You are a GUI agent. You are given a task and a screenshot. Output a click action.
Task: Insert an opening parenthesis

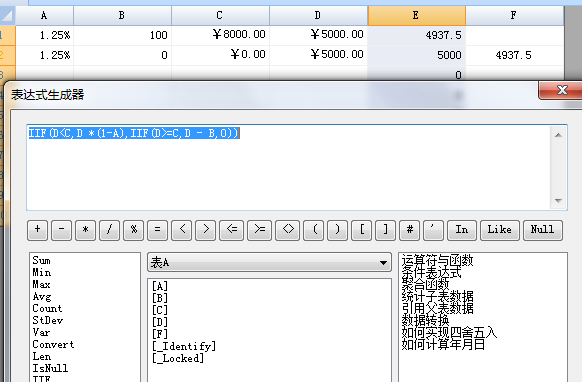pos(314,230)
